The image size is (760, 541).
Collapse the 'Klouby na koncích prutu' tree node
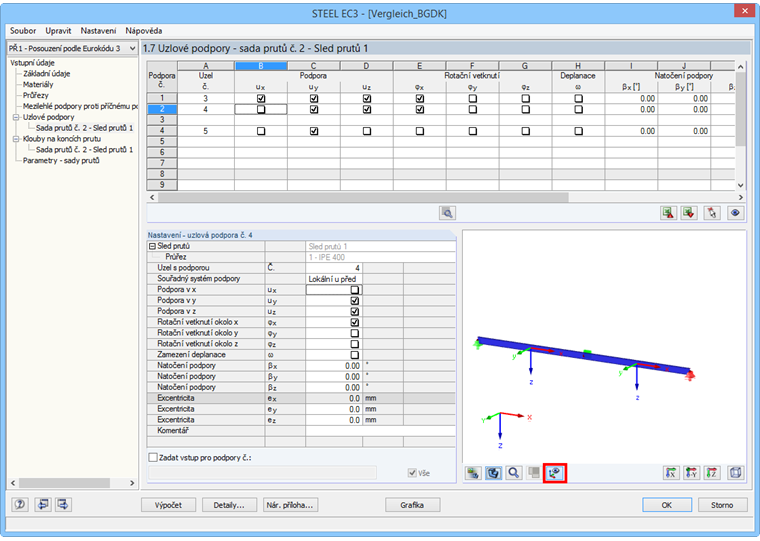(16, 139)
